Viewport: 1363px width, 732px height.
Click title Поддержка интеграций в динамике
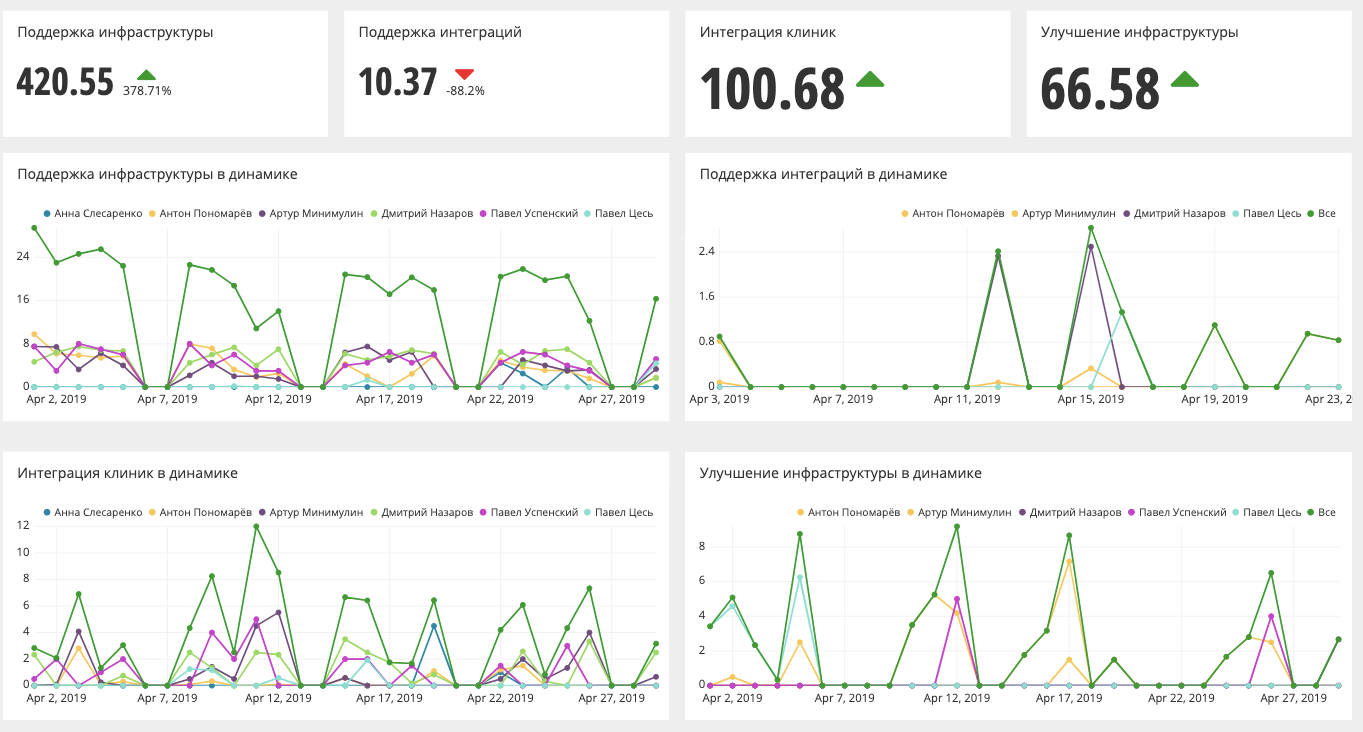823,174
